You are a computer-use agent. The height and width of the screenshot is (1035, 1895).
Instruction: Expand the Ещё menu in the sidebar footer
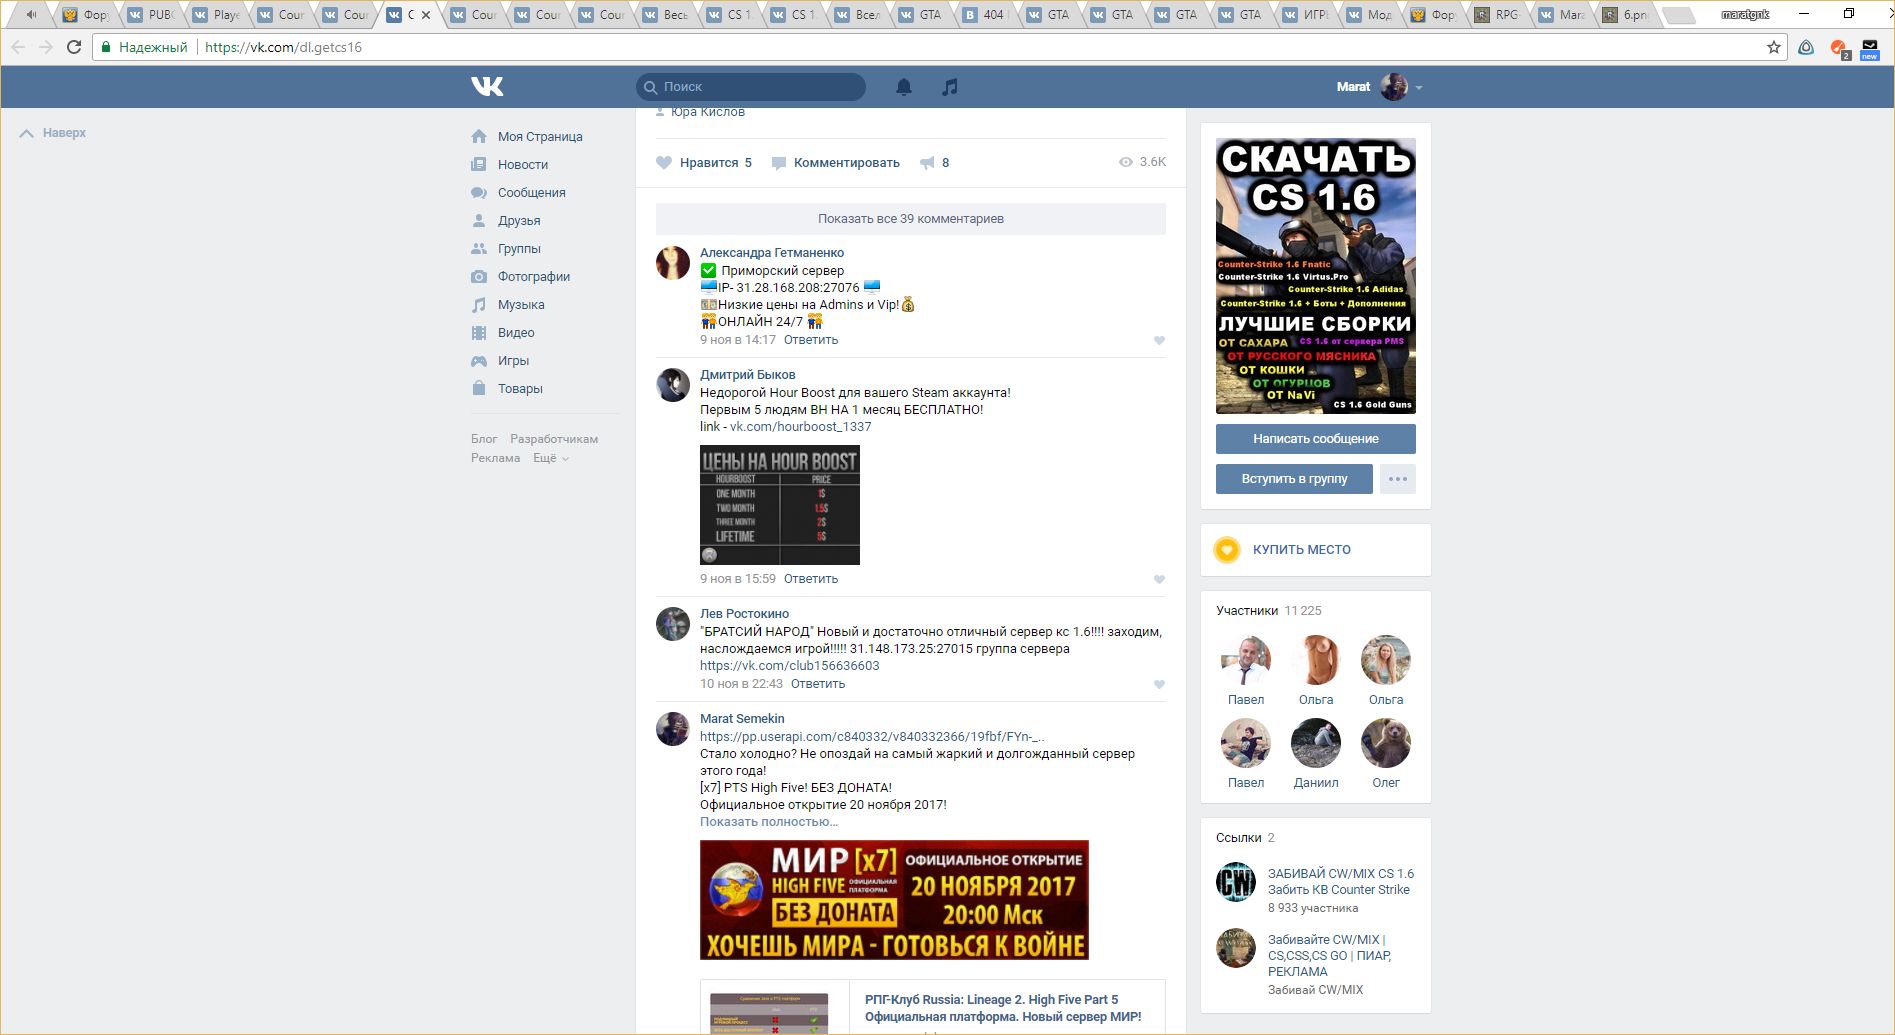(x=551, y=458)
